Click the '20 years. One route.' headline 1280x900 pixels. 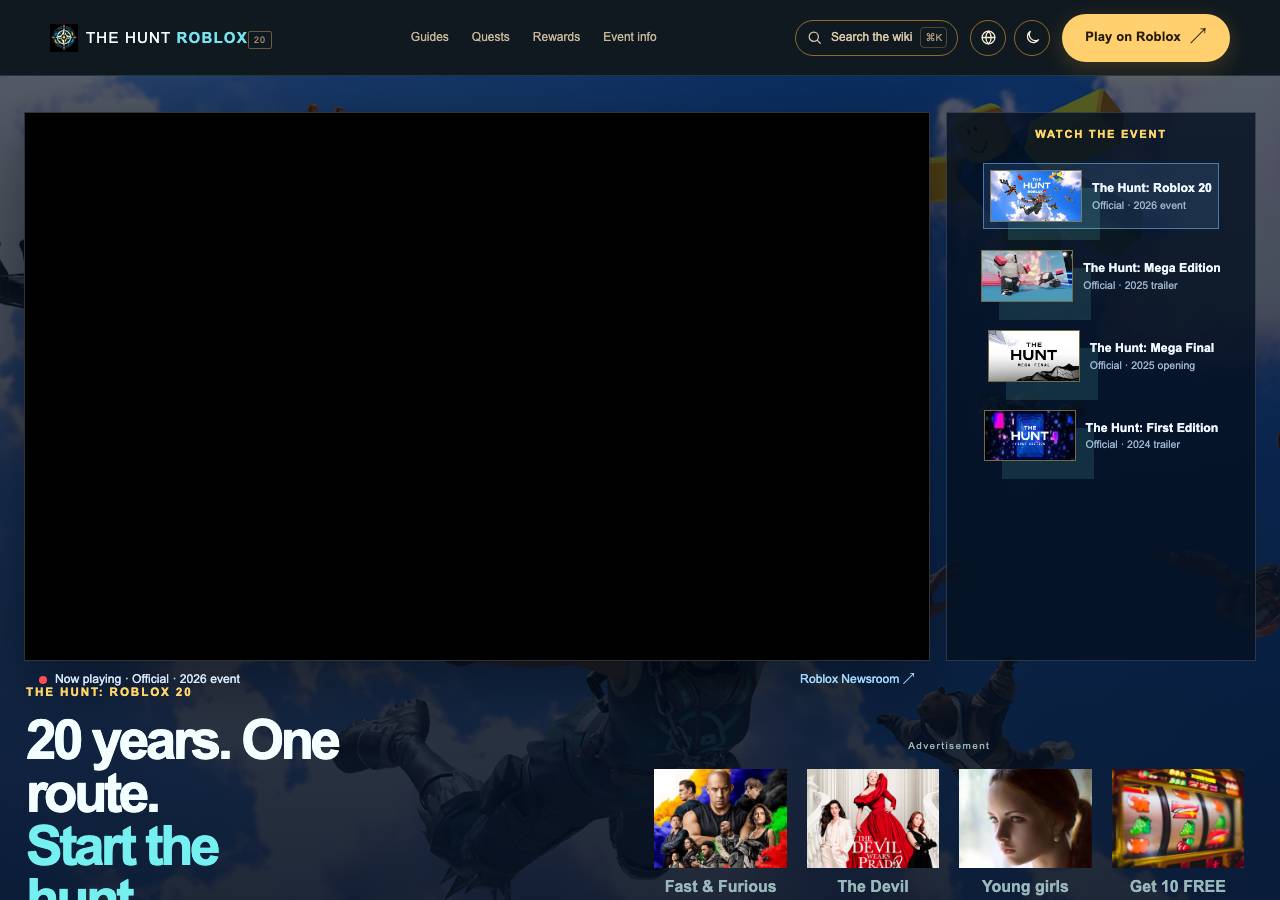click(182, 767)
